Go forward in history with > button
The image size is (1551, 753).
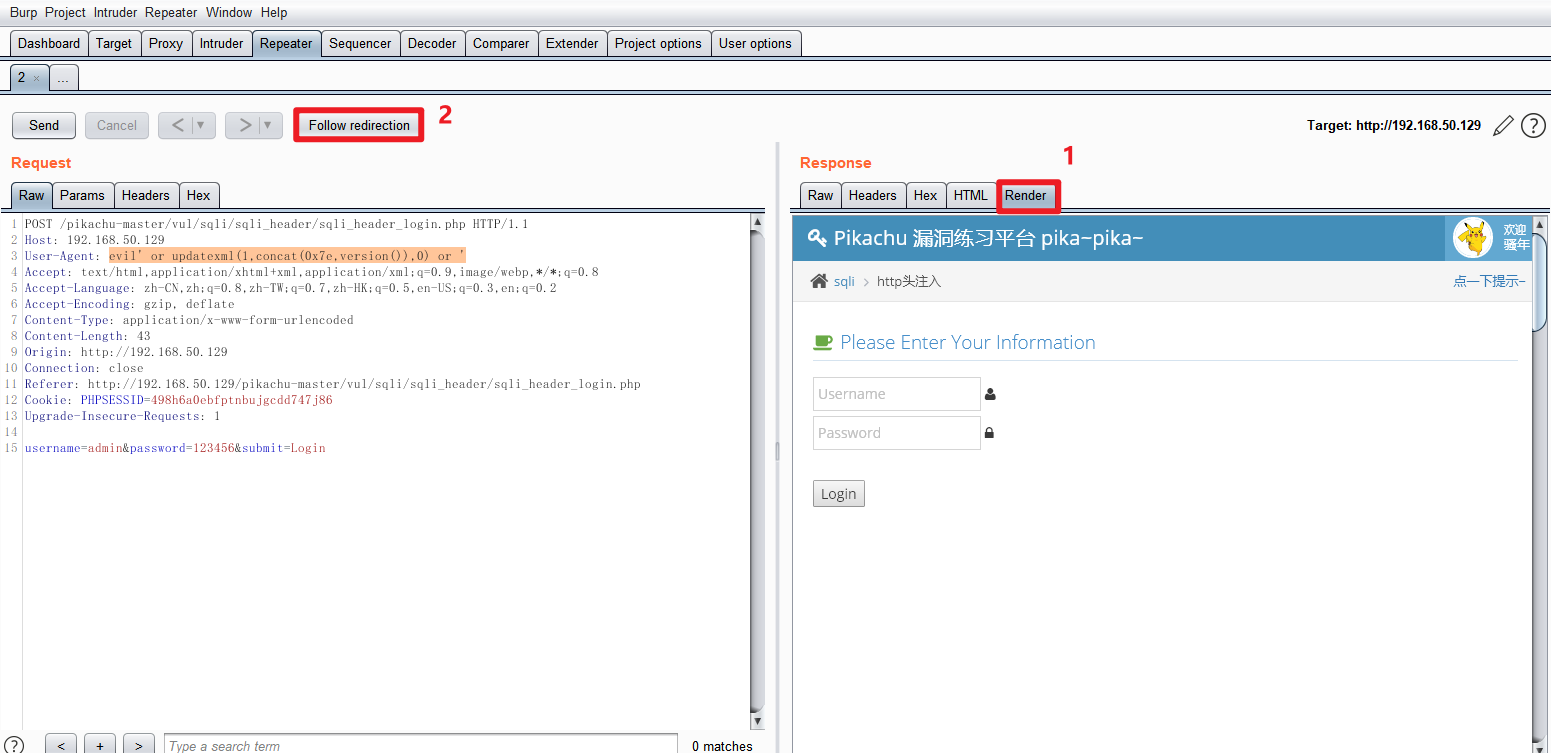point(245,125)
